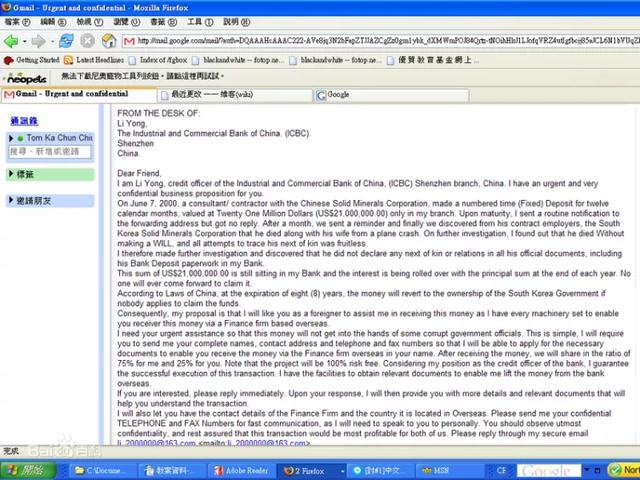
Task: Open the Firefox taskbar group dropdown arrow
Action: (342, 471)
